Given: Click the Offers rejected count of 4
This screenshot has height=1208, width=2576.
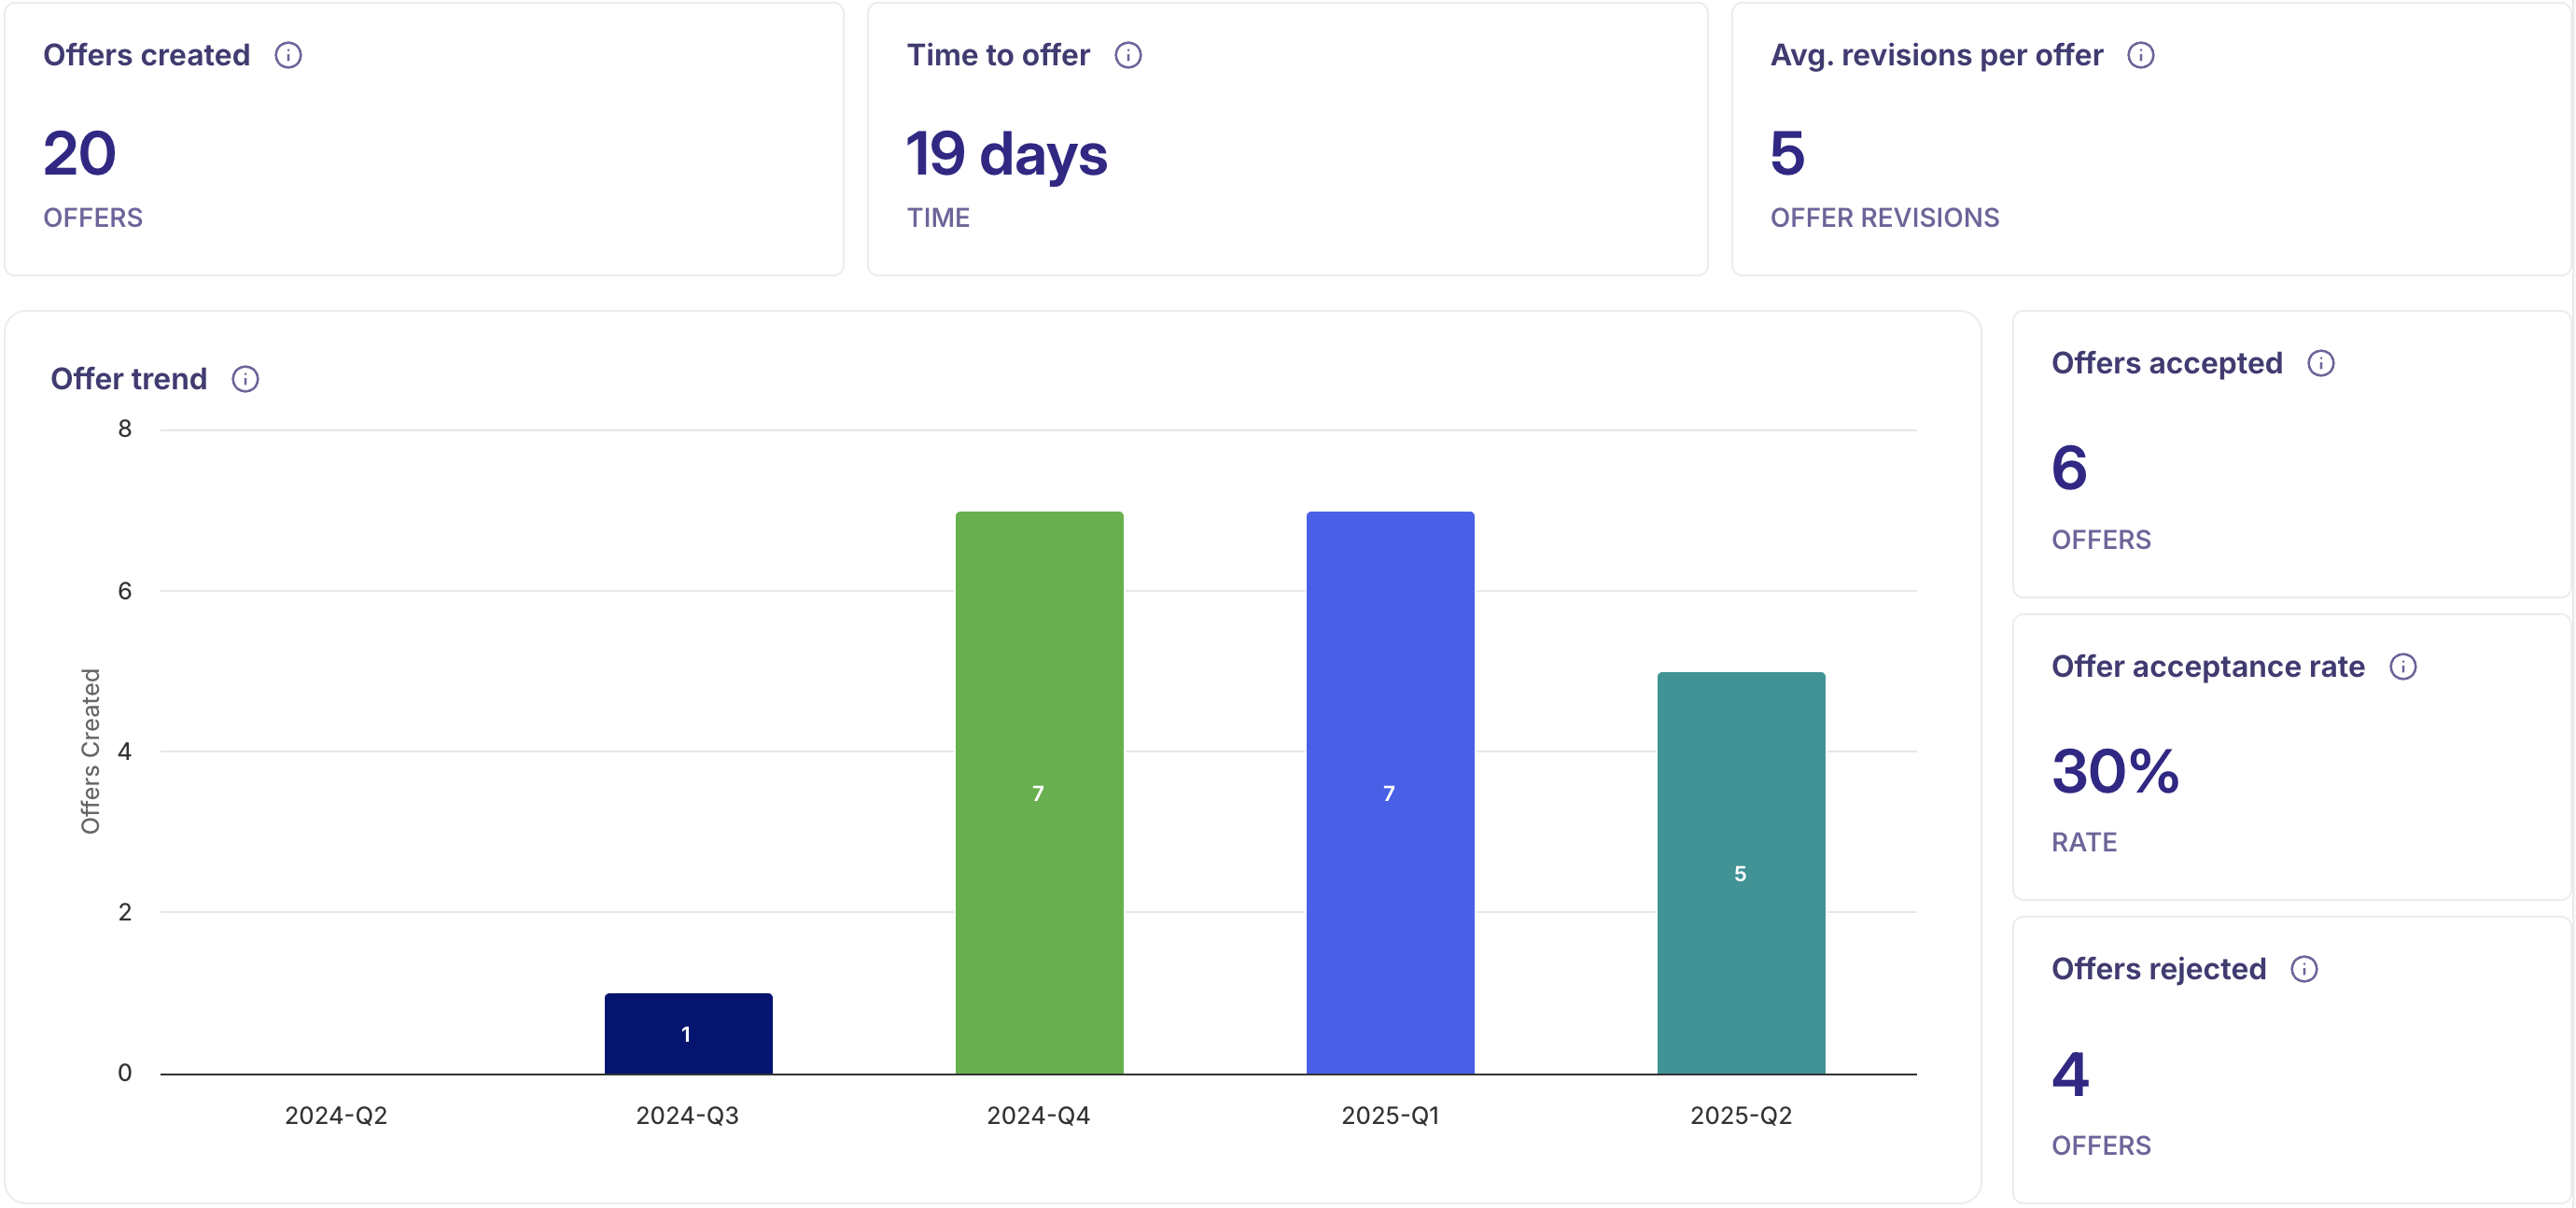Looking at the screenshot, I should pyautogui.click(x=2068, y=1075).
